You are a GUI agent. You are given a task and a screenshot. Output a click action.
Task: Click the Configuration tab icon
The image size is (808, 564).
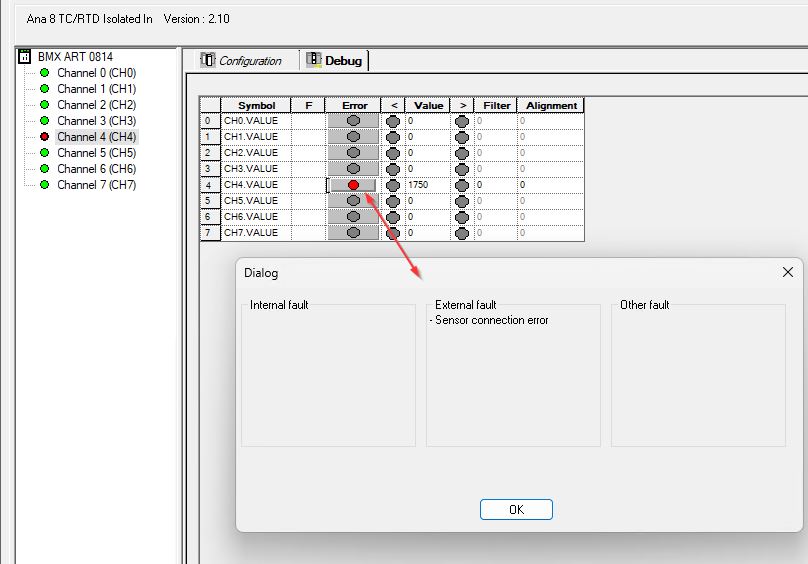208,60
